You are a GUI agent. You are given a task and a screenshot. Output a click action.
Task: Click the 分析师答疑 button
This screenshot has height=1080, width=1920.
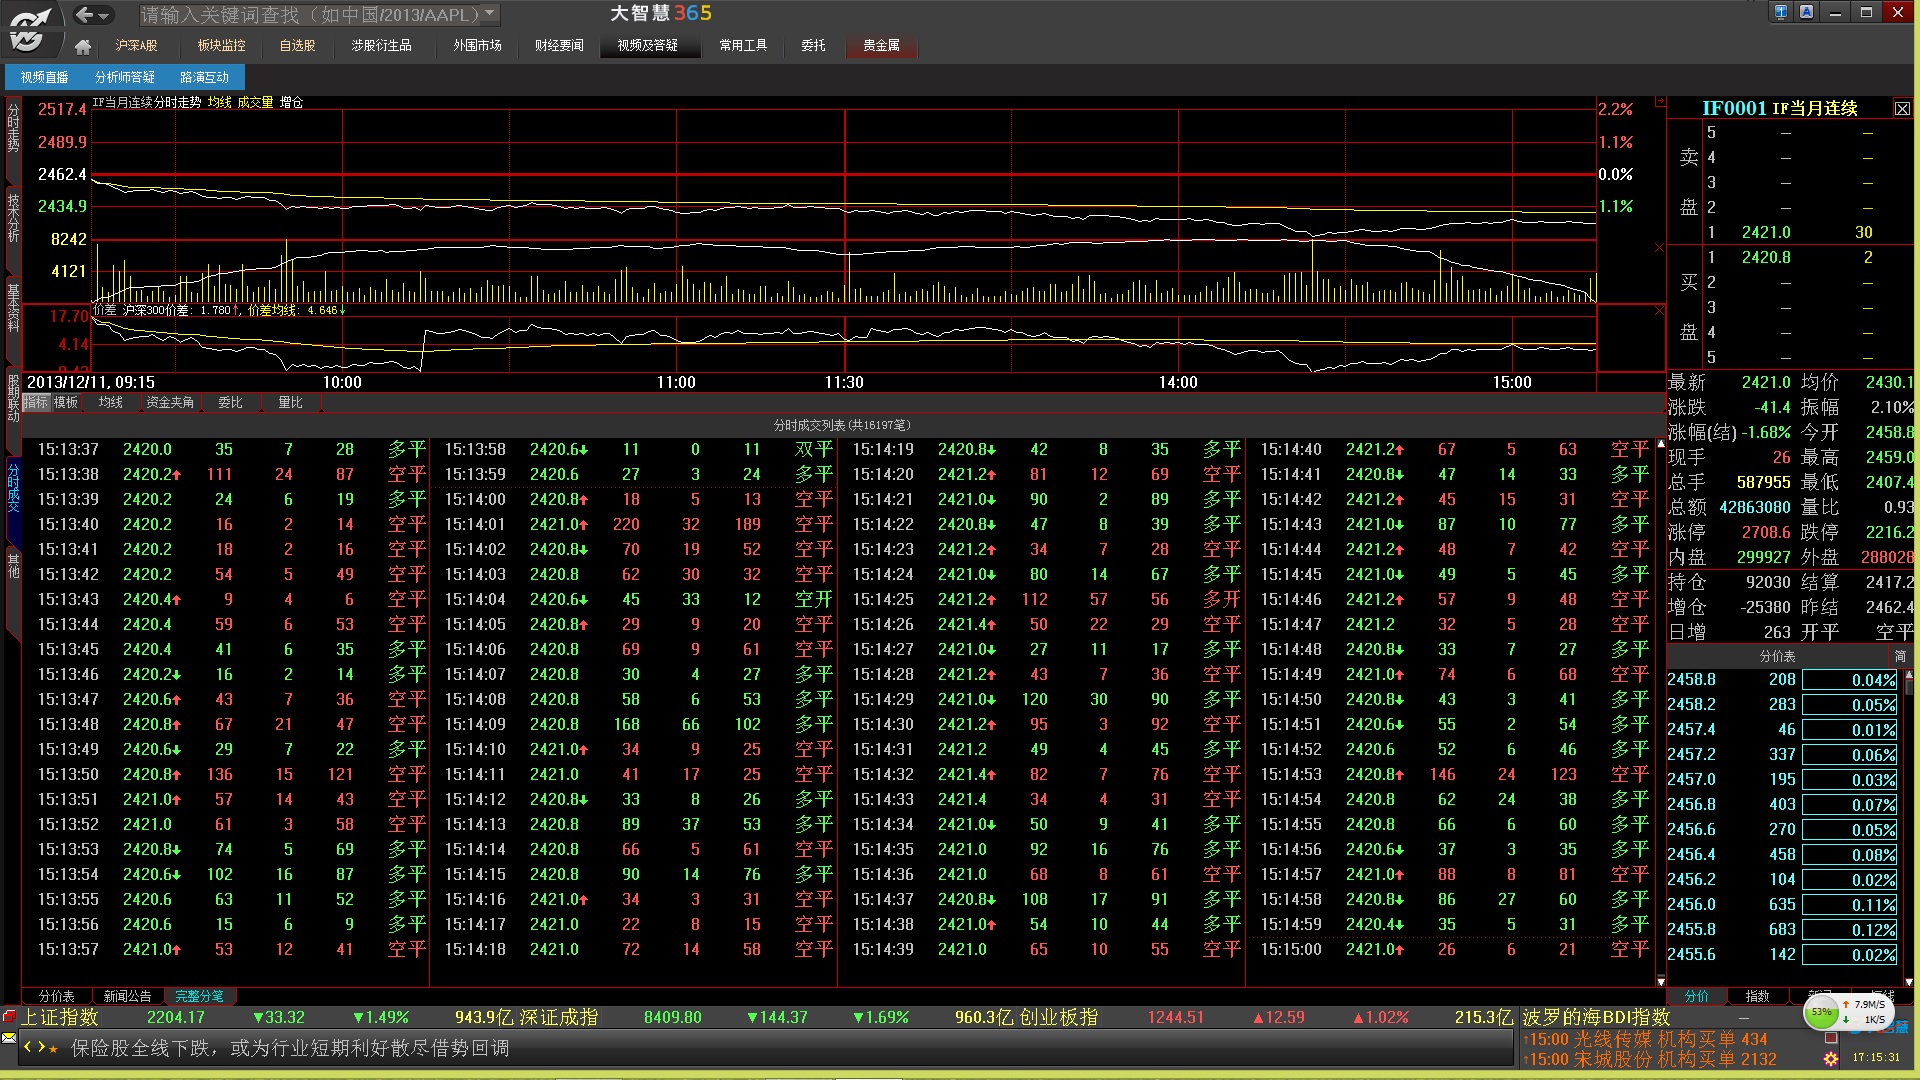coord(125,77)
